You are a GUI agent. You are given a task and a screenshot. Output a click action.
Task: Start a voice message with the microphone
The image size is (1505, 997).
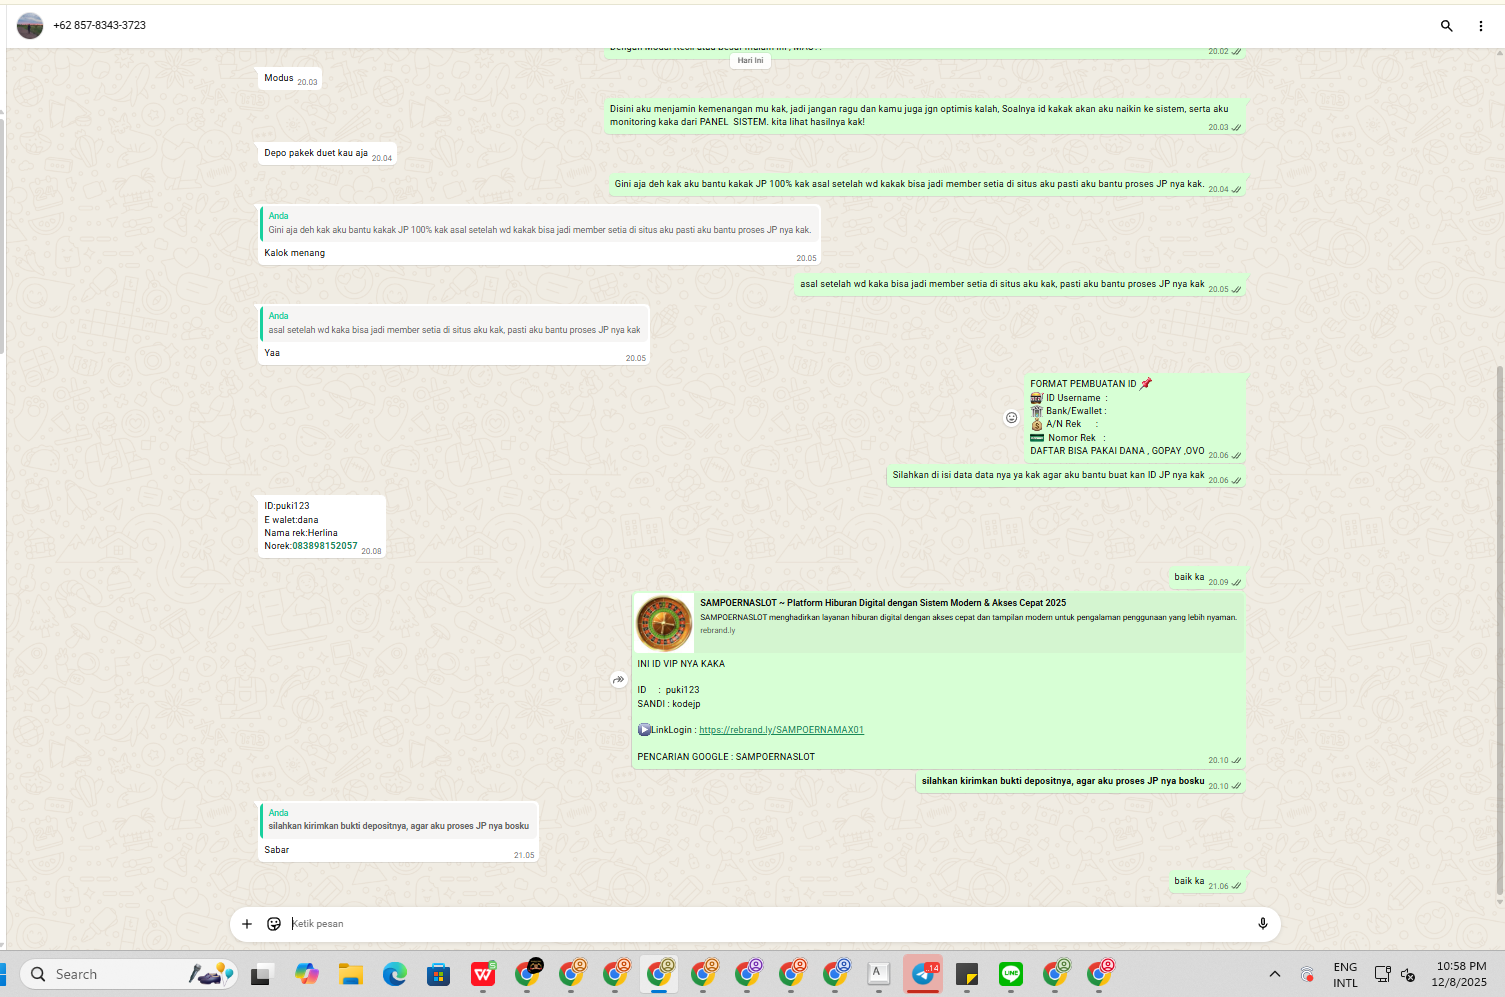pyautogui.click(x=1262, y=924)
